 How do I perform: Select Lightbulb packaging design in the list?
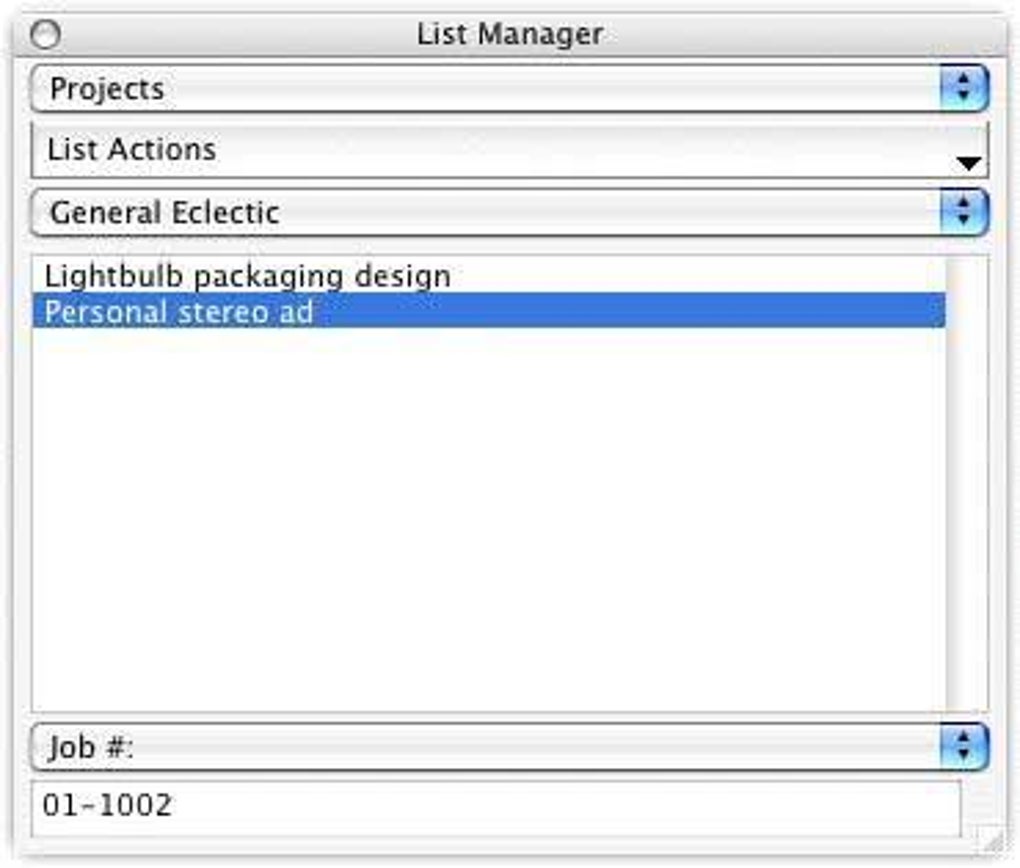coord(248,276)
